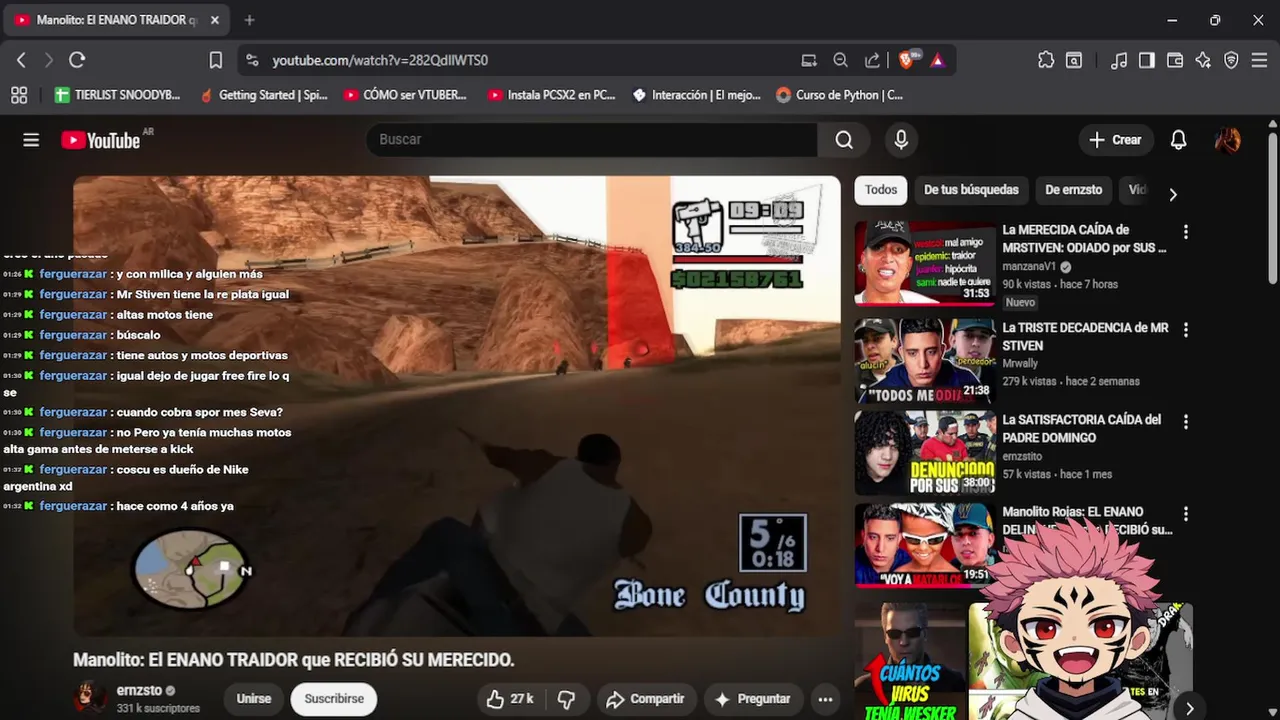Open the Brave VPN shield icon
This screenshot has height=720, width=1280.
point(1231,60)
